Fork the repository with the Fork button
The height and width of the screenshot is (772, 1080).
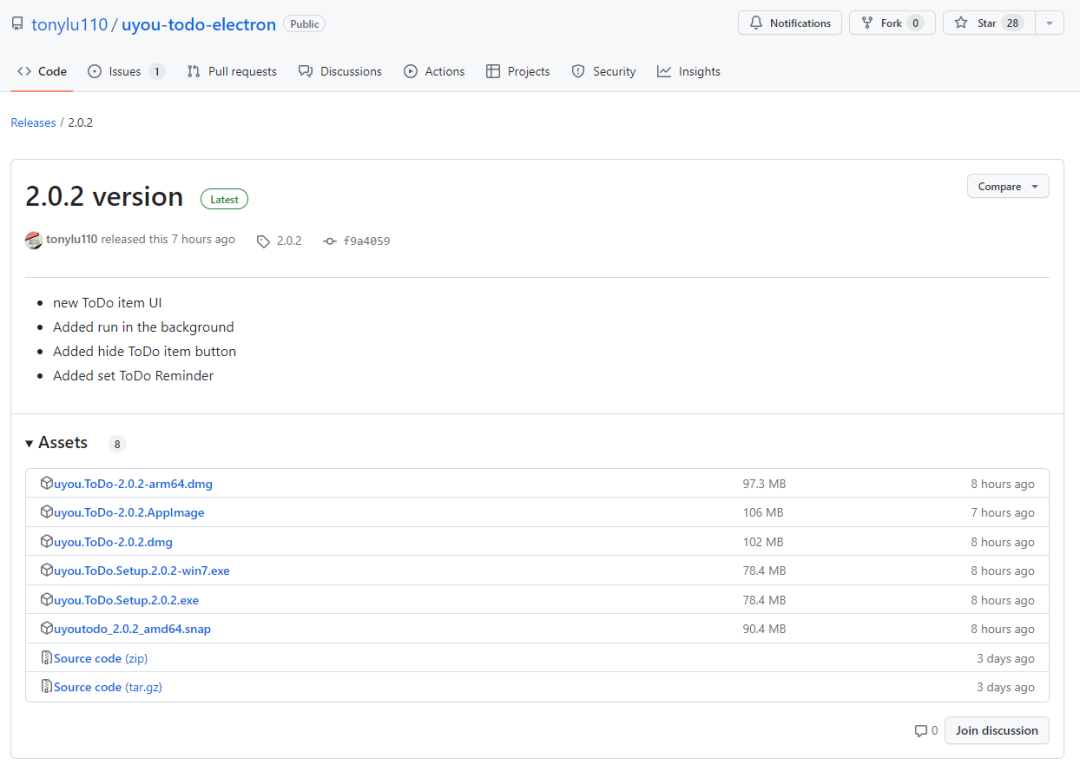pyautogui.click(x=891, y=23)
